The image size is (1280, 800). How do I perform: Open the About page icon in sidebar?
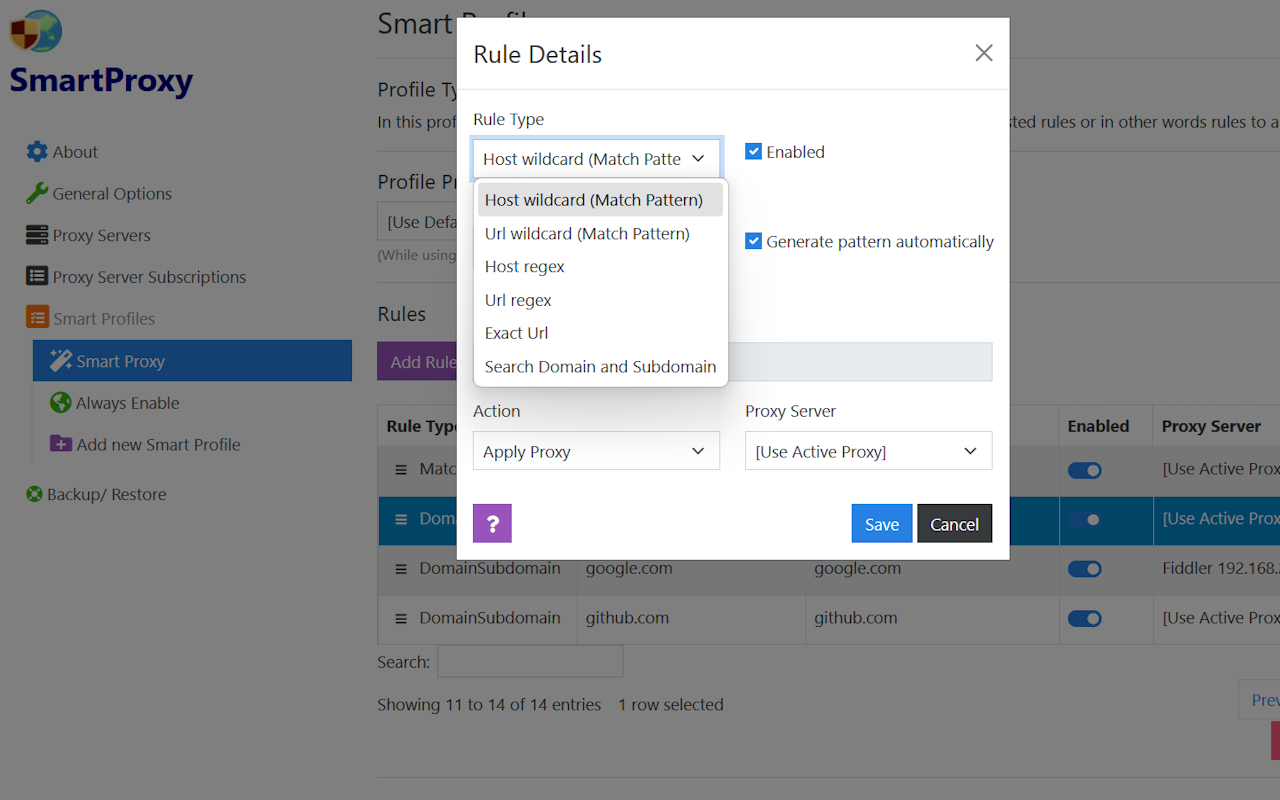(x=35, y=151)
